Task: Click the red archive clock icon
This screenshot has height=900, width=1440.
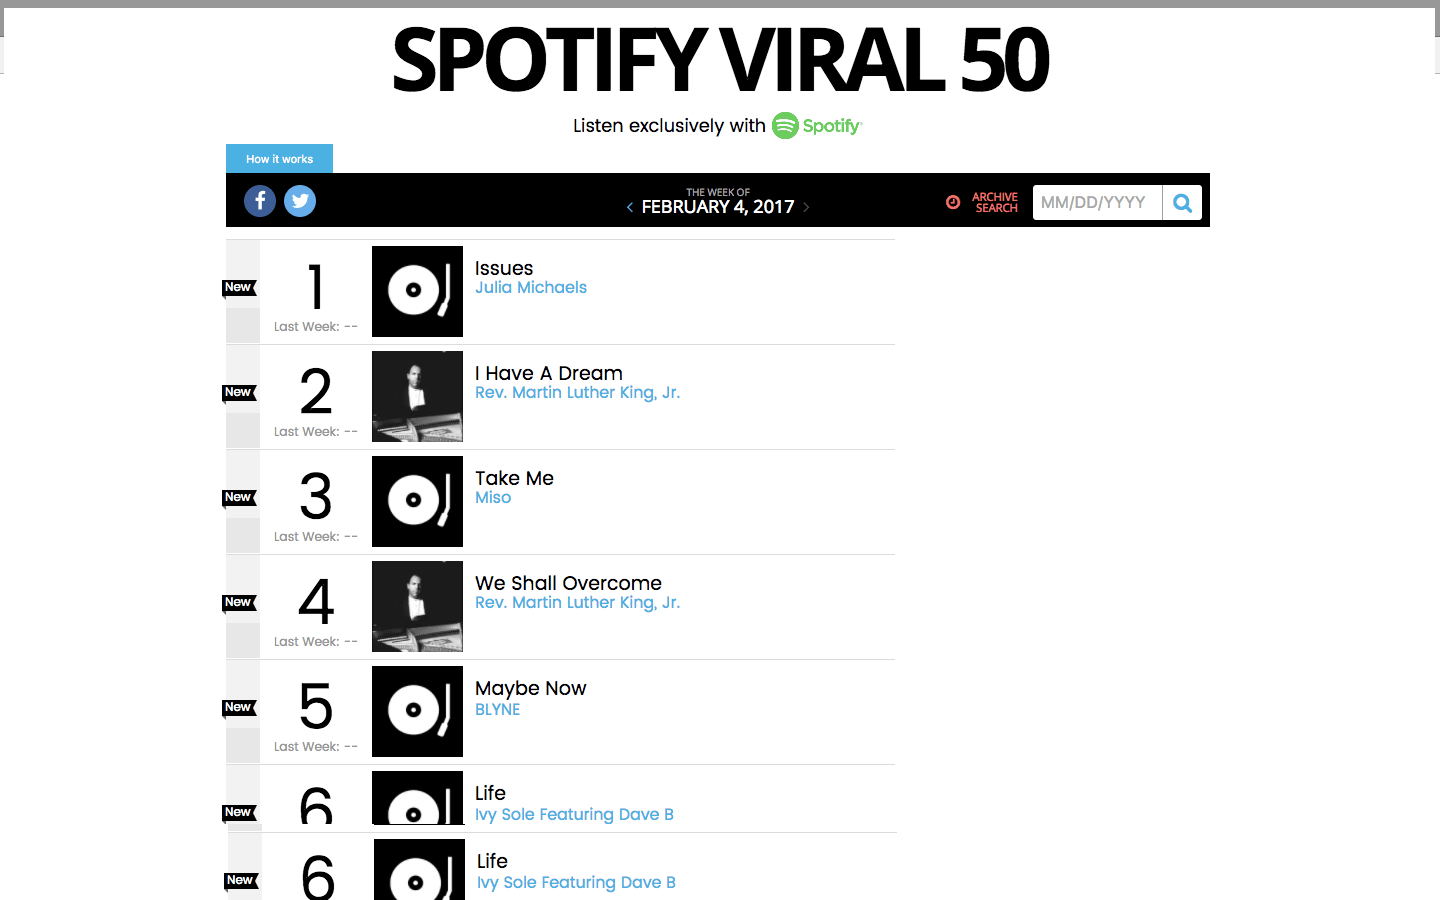Action: (953, 202)
